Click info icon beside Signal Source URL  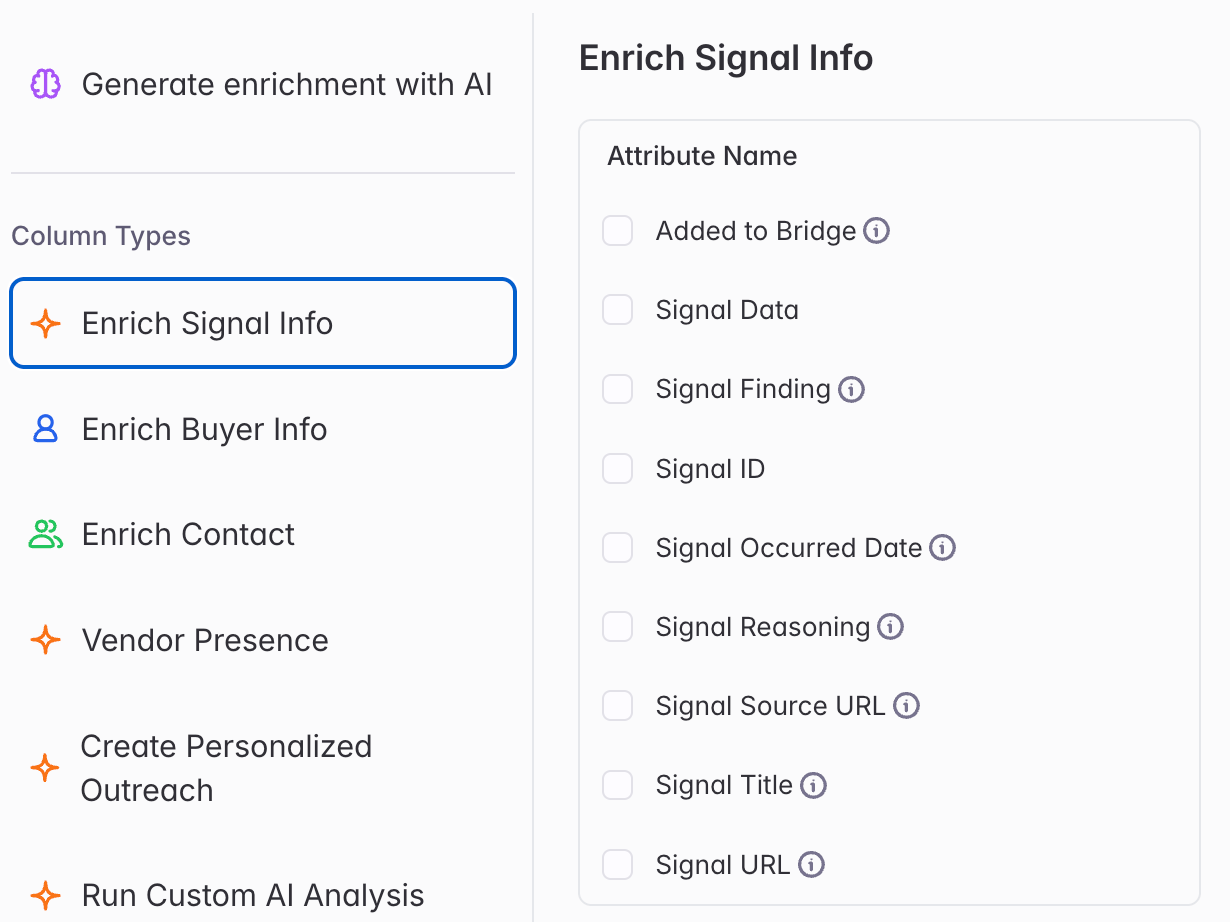pyautogui.click(x=906, y=706)
